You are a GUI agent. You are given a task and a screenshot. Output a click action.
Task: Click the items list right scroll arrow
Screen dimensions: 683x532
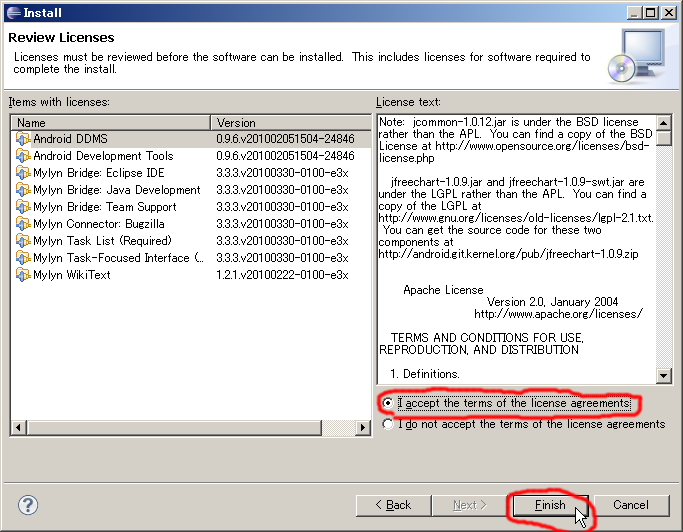pyautogui.click(x=362, y=428)
